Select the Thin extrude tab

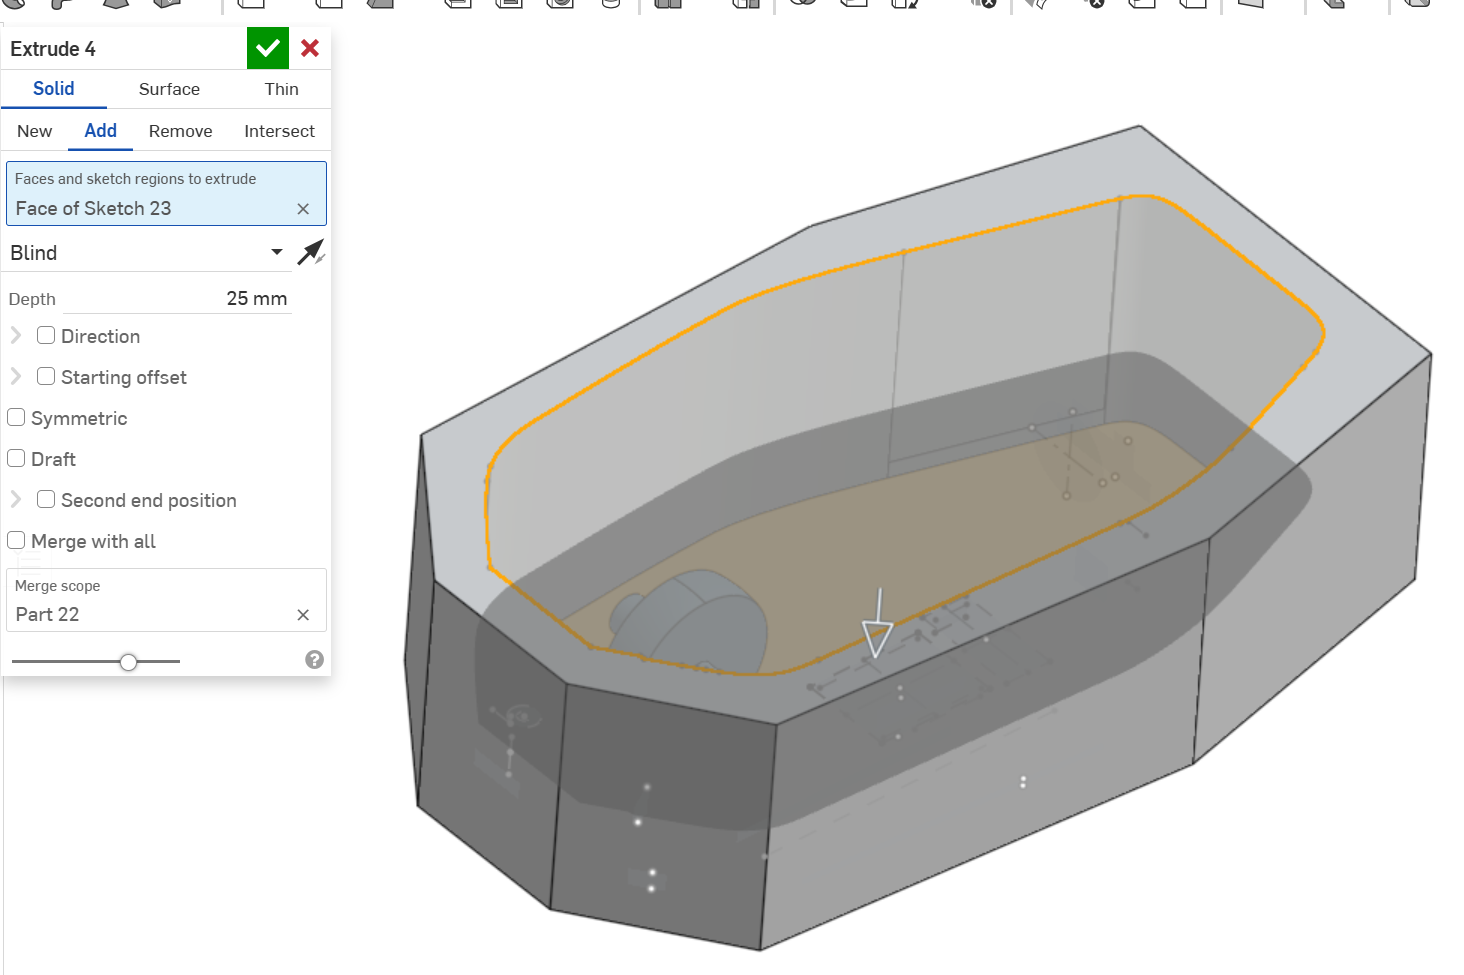pyautogui.click(x=281, y=89)
